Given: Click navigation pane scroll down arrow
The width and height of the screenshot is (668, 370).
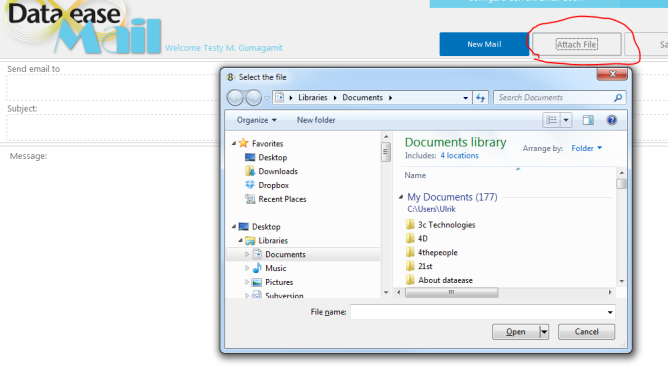Looking at the screenshot, I should click(x=386, y=293).
